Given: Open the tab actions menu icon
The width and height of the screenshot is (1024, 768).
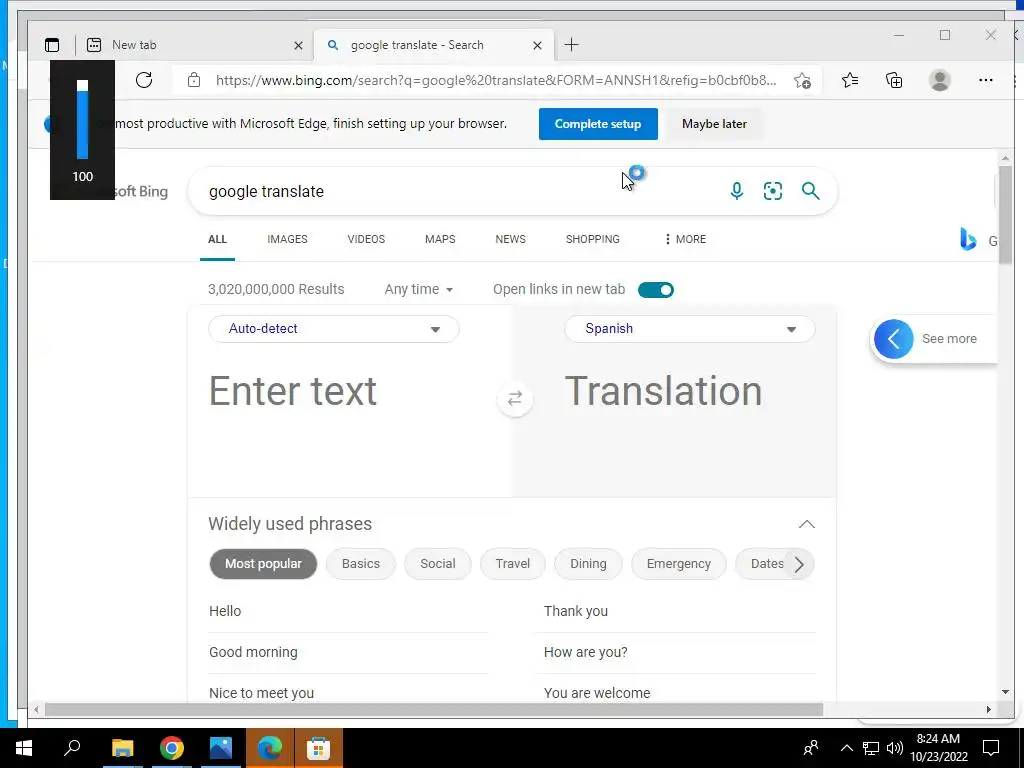Looking at the screenshot, I should (52, 45).
